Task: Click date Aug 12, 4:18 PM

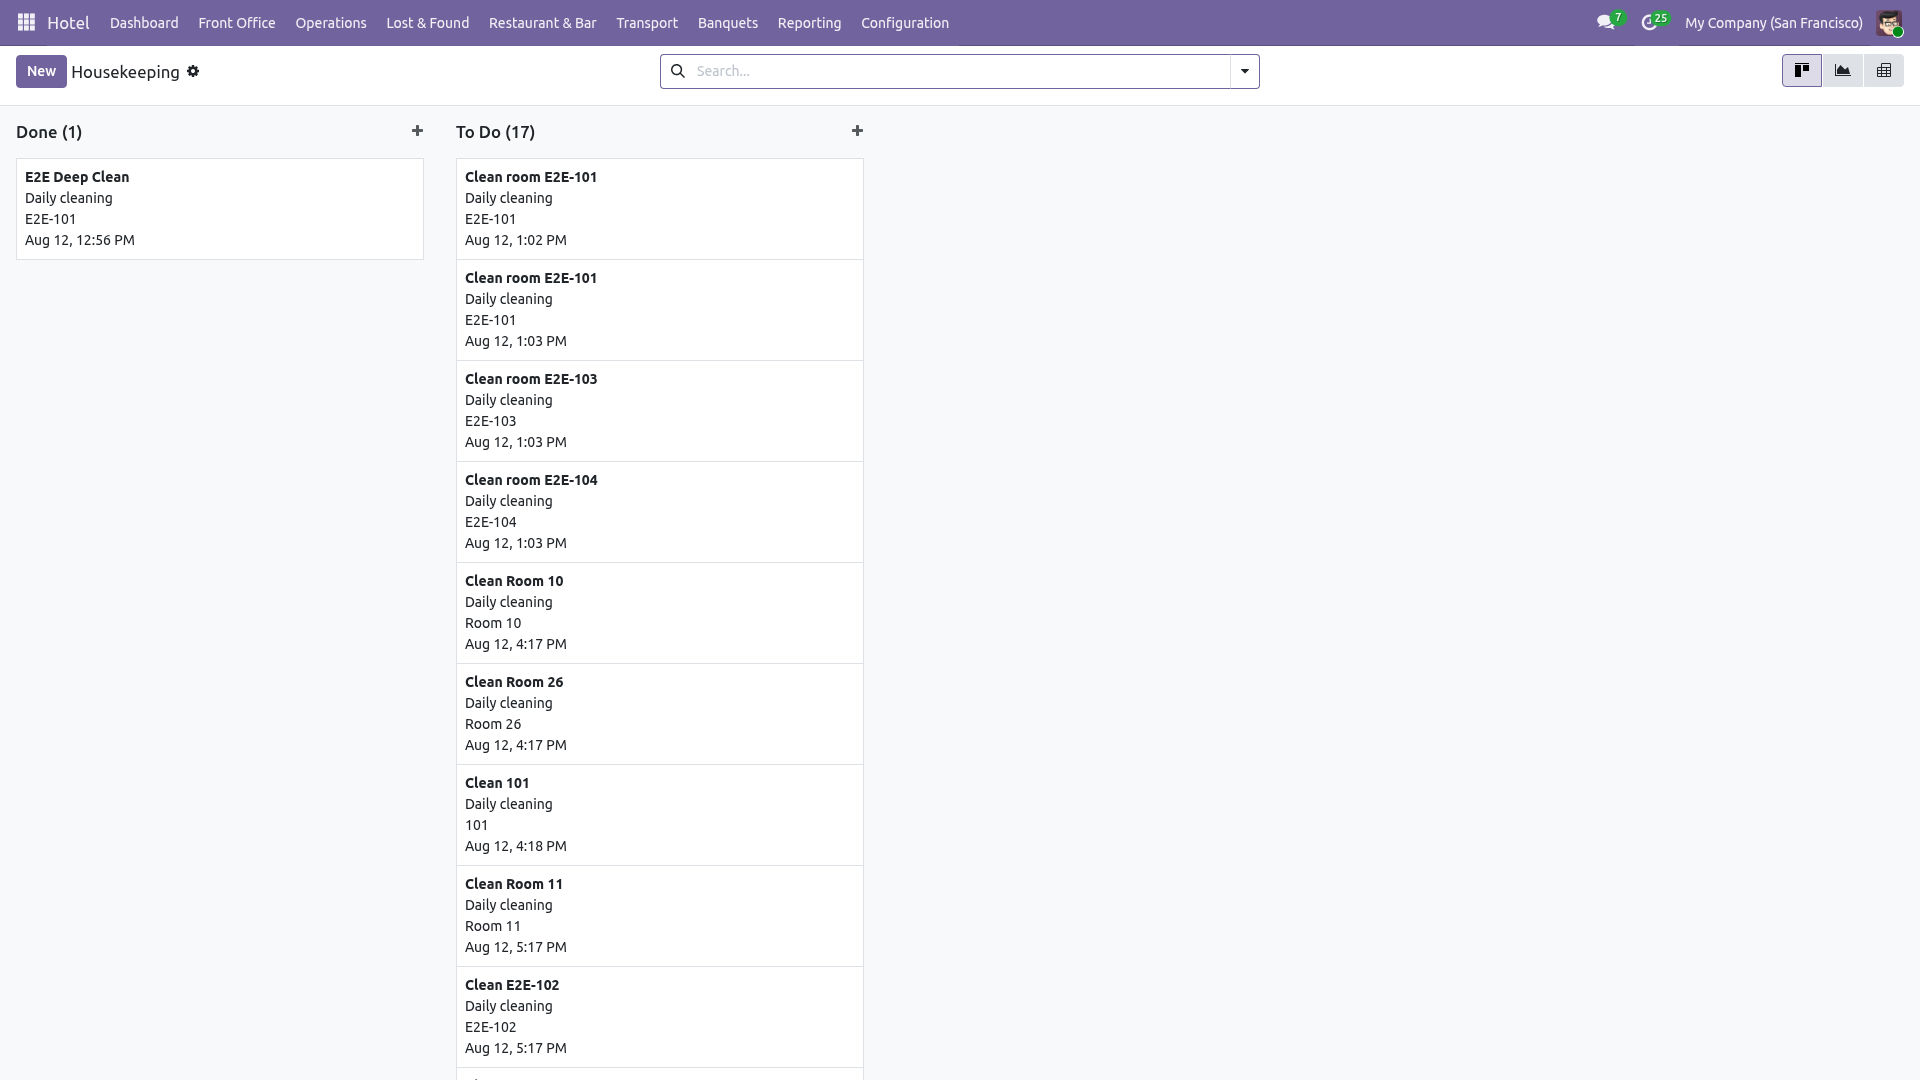Action: coord(516,846)
